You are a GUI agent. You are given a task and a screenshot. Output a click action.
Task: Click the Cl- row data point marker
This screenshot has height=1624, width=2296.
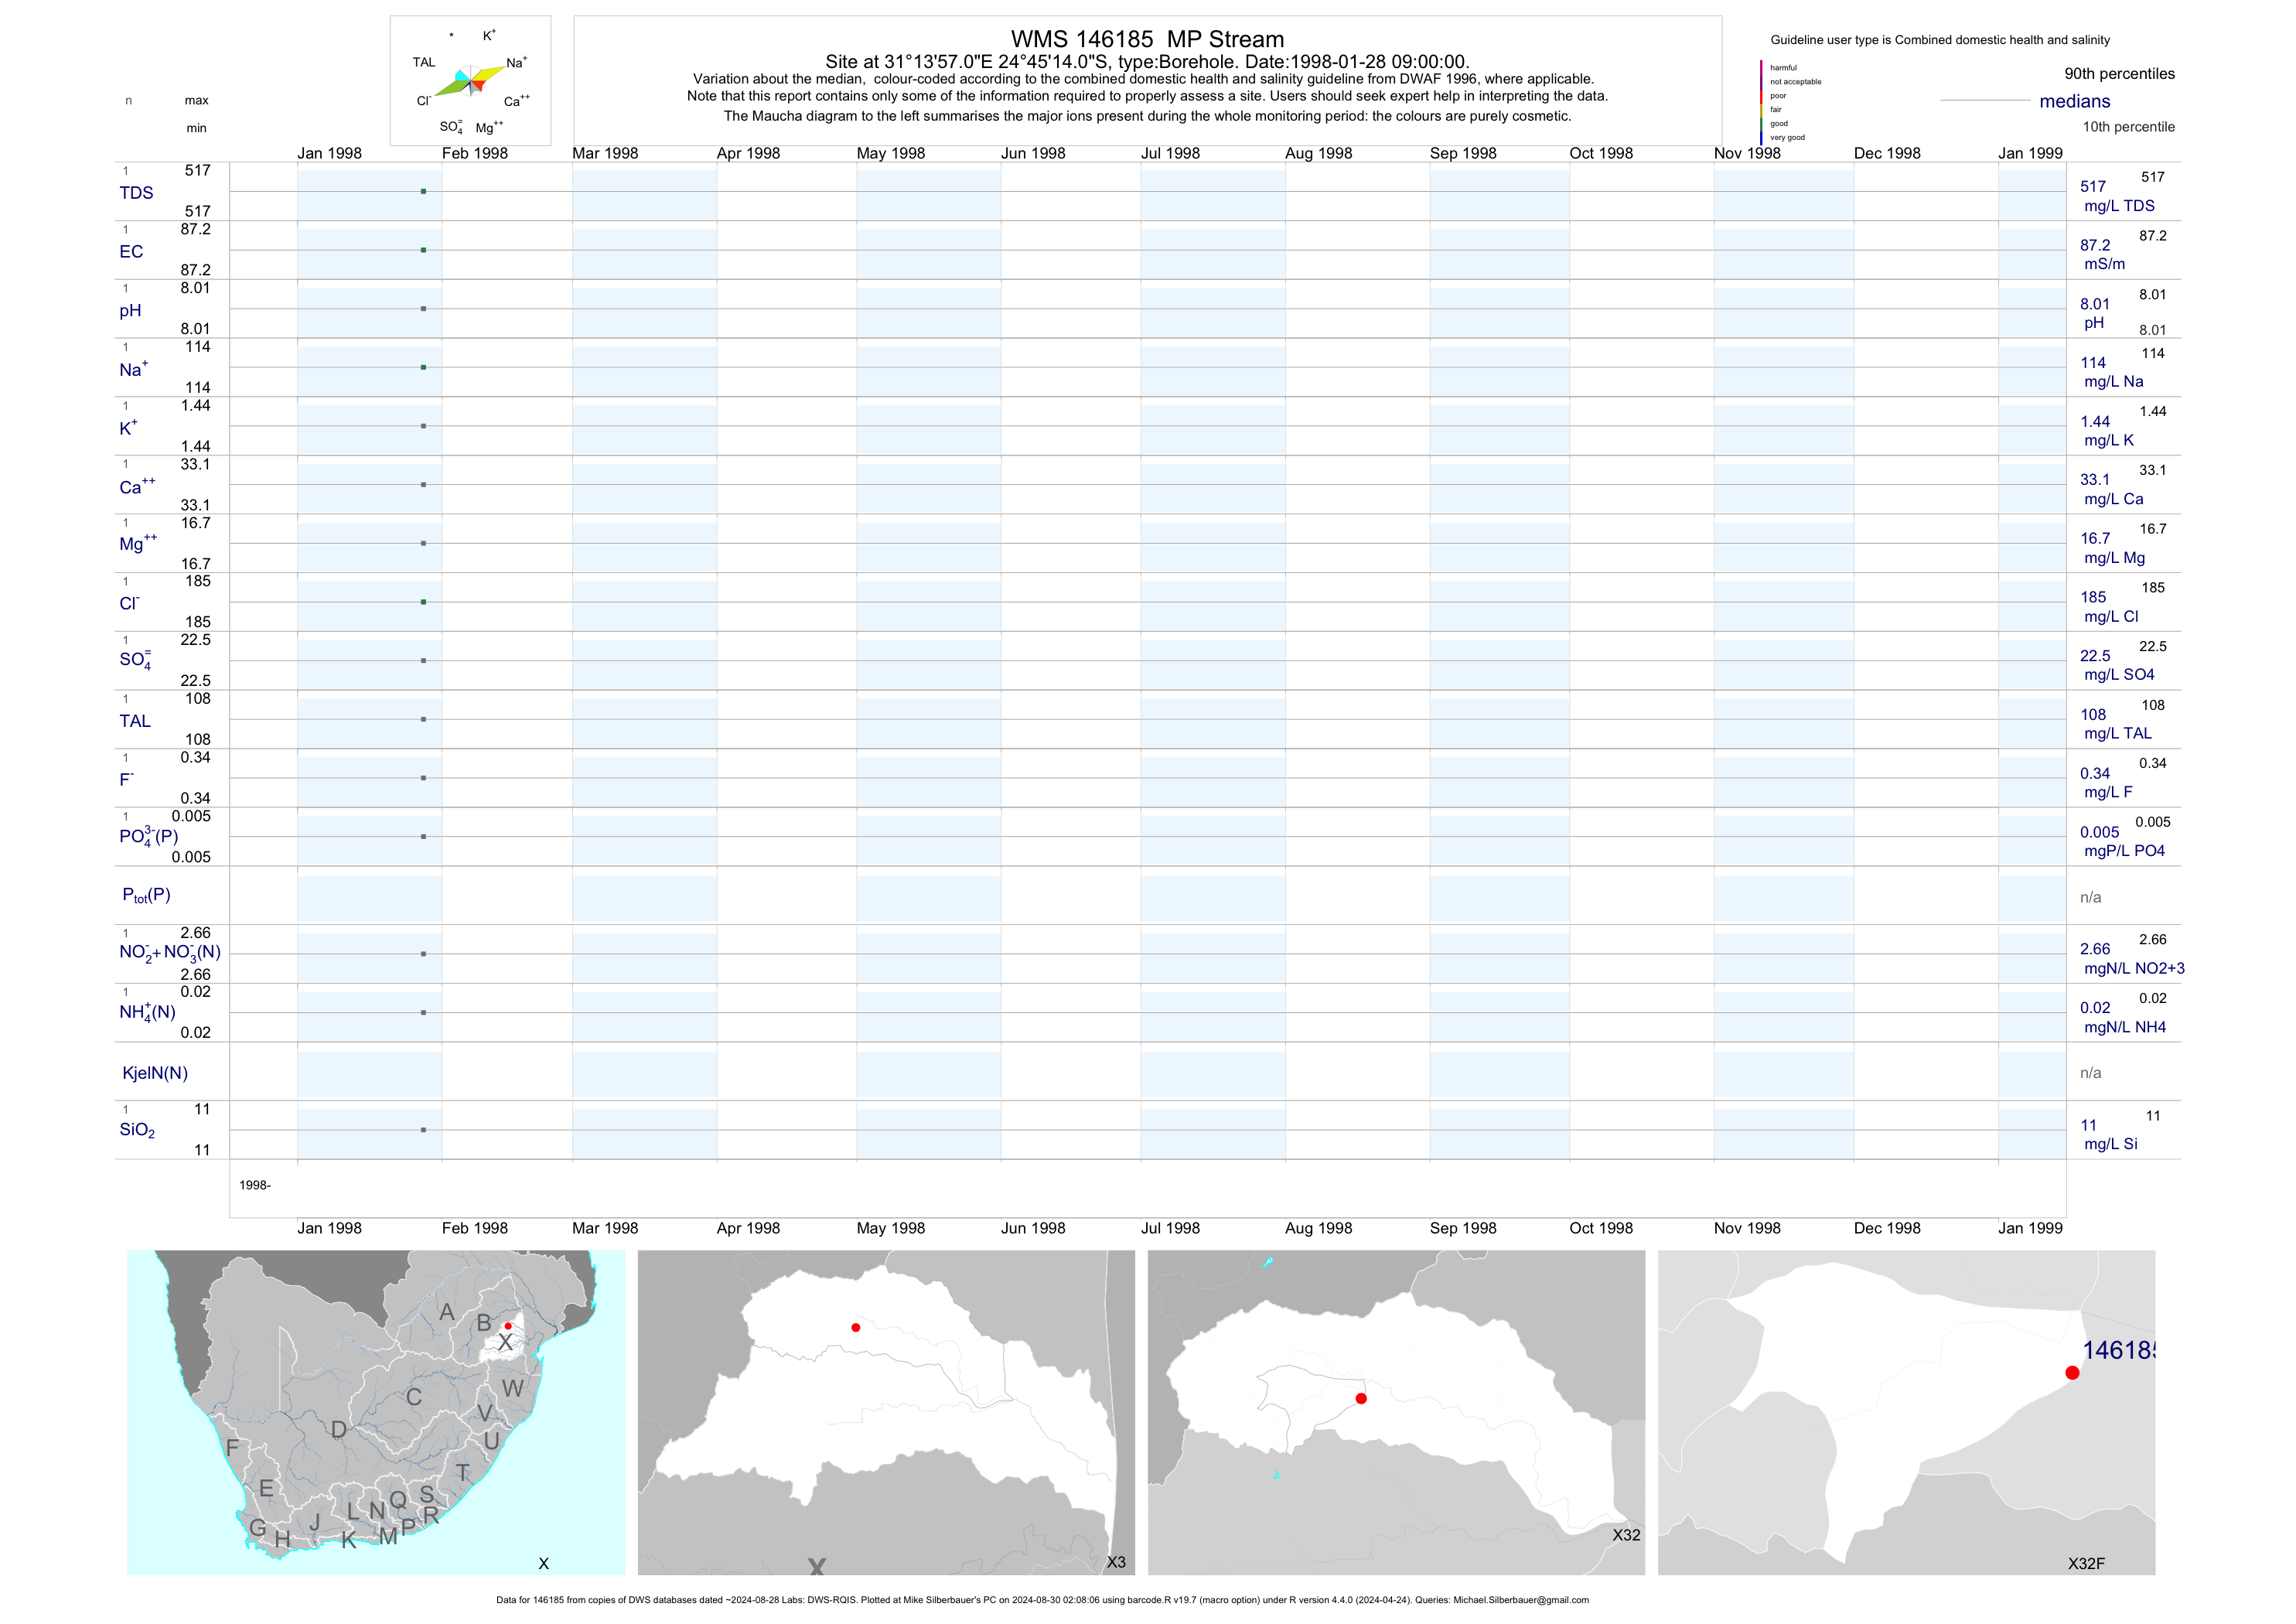tap(424, 602)
